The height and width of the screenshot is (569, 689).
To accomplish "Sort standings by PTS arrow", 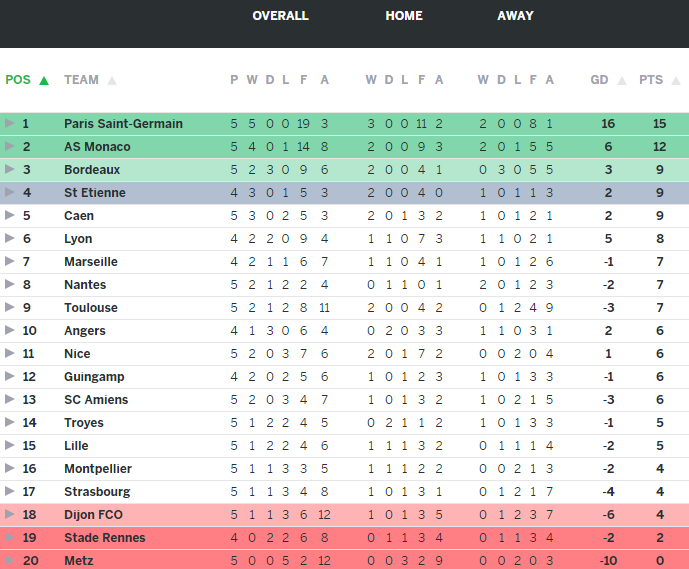I will tap(674, 81).
